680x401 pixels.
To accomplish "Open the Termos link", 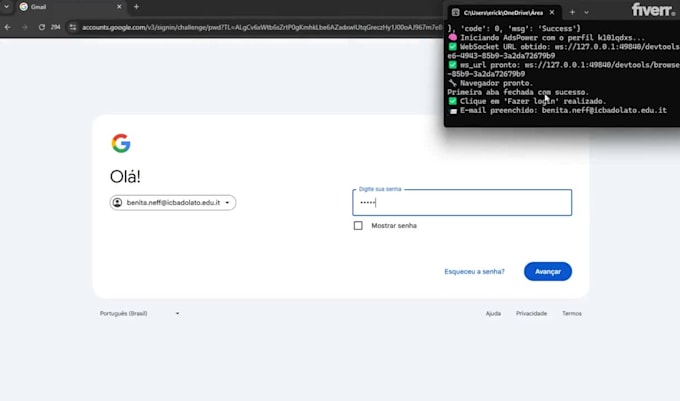I will coord(572,313).
